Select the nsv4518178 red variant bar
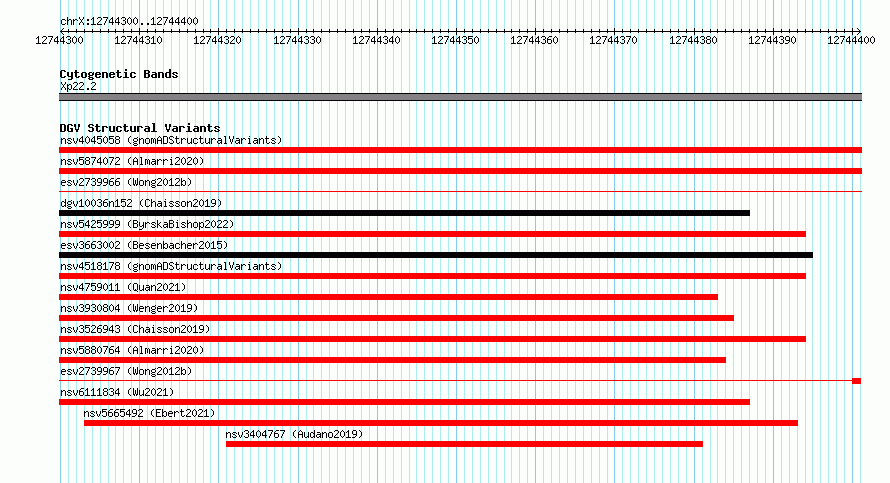This screenshot has width=890, height=483. click(x=433, y=276)
